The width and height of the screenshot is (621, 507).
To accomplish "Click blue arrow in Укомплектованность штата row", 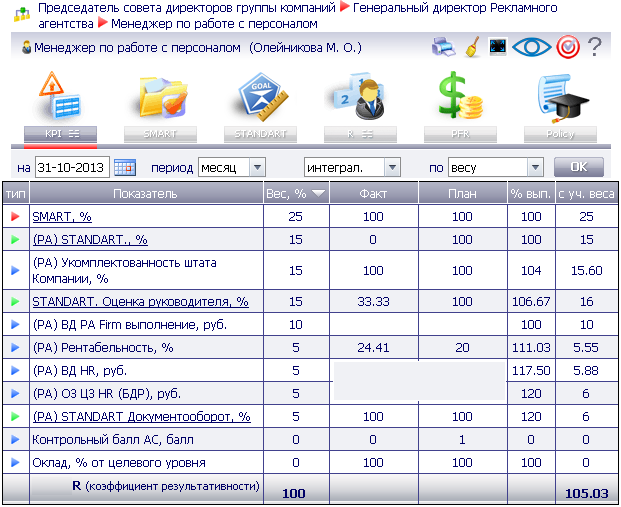I will click(x=15, y=270).
